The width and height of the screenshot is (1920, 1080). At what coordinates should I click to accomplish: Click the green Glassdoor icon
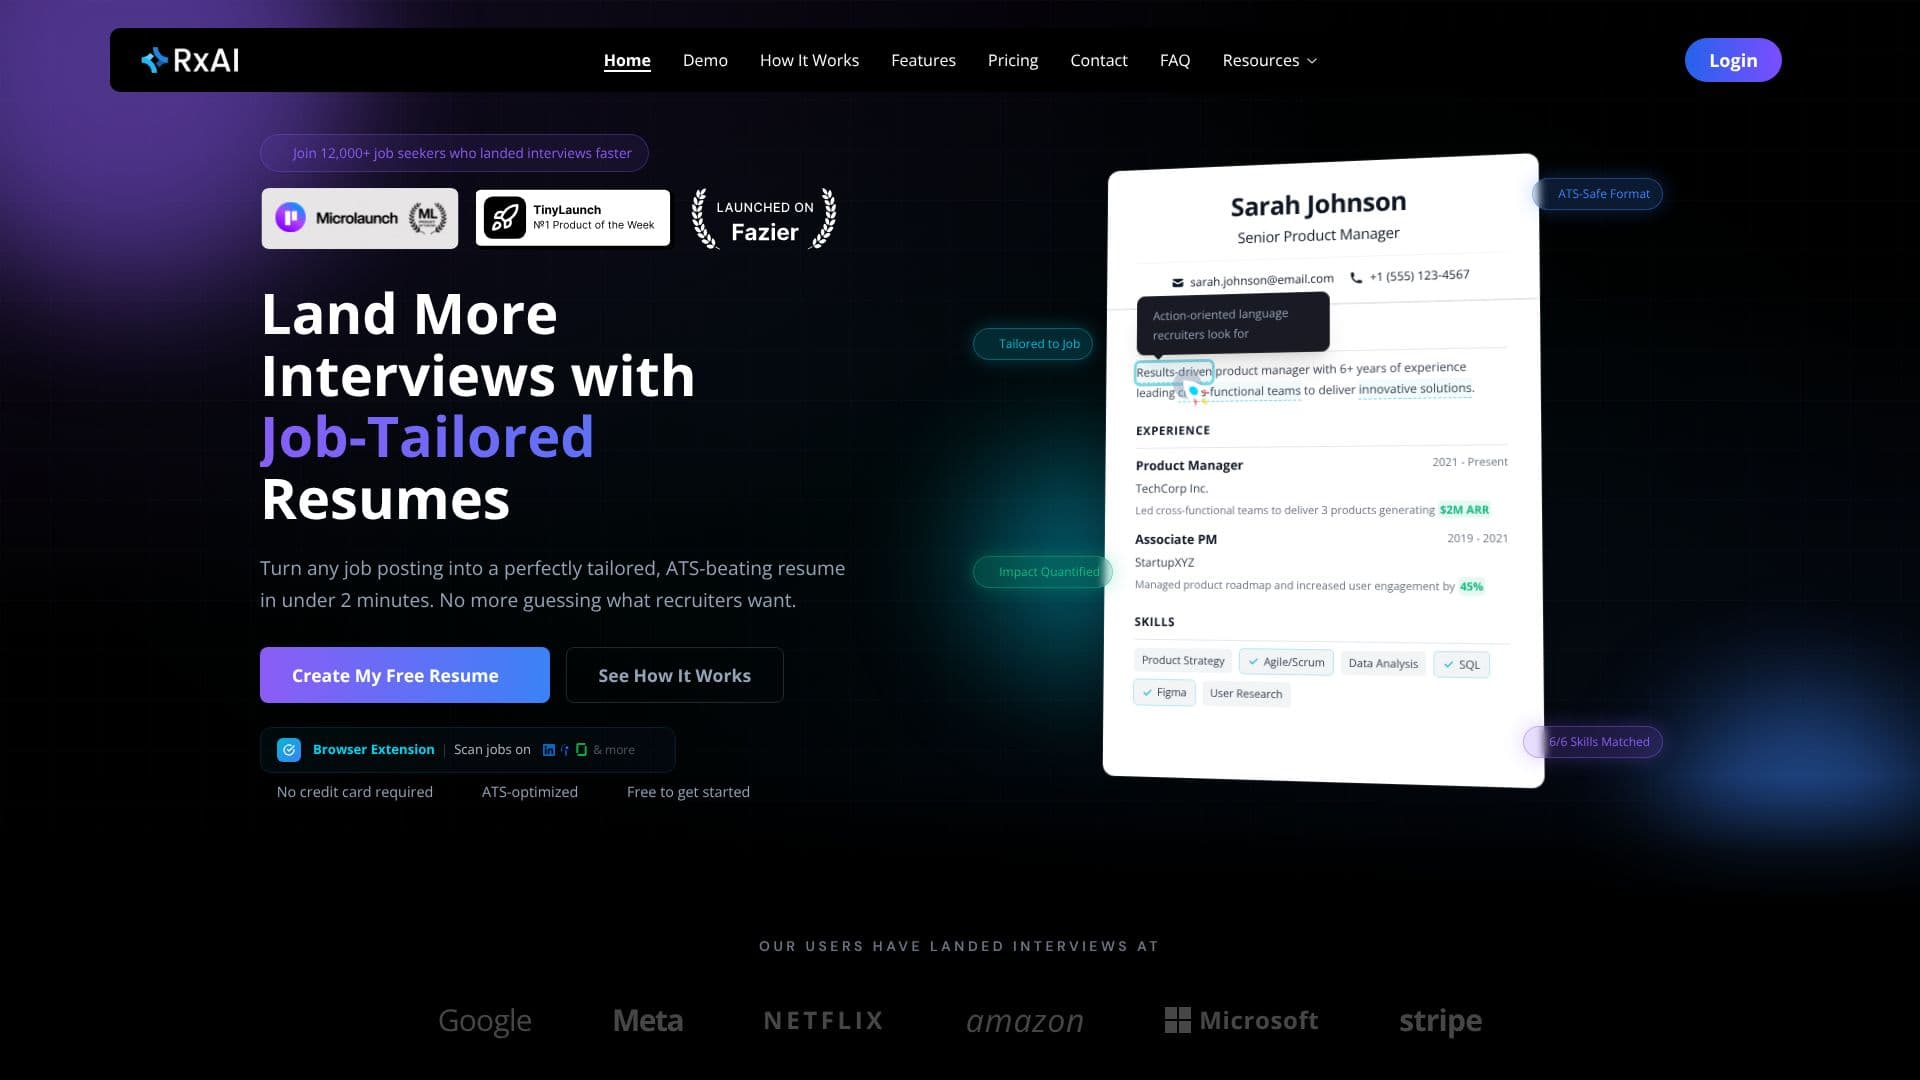(581, 750)
